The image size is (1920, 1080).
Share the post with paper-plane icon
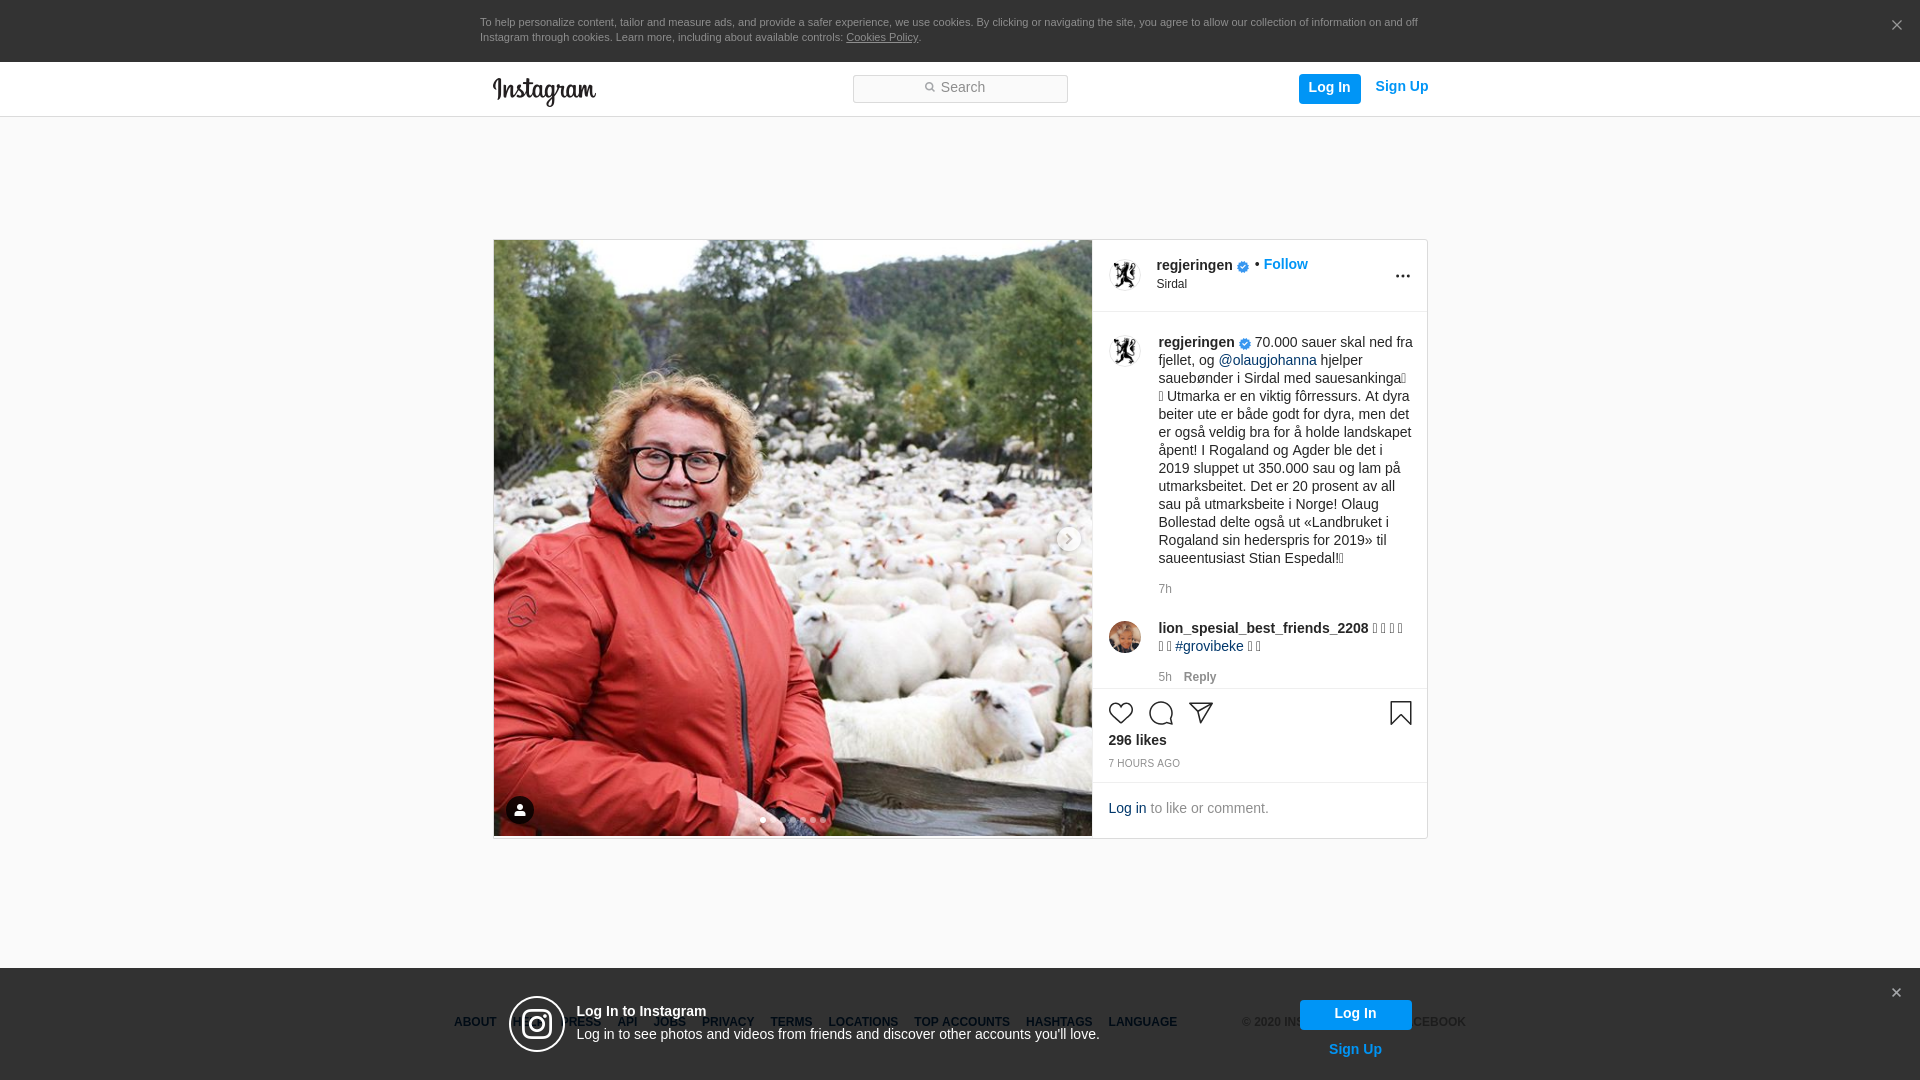tap(1200, 713)
